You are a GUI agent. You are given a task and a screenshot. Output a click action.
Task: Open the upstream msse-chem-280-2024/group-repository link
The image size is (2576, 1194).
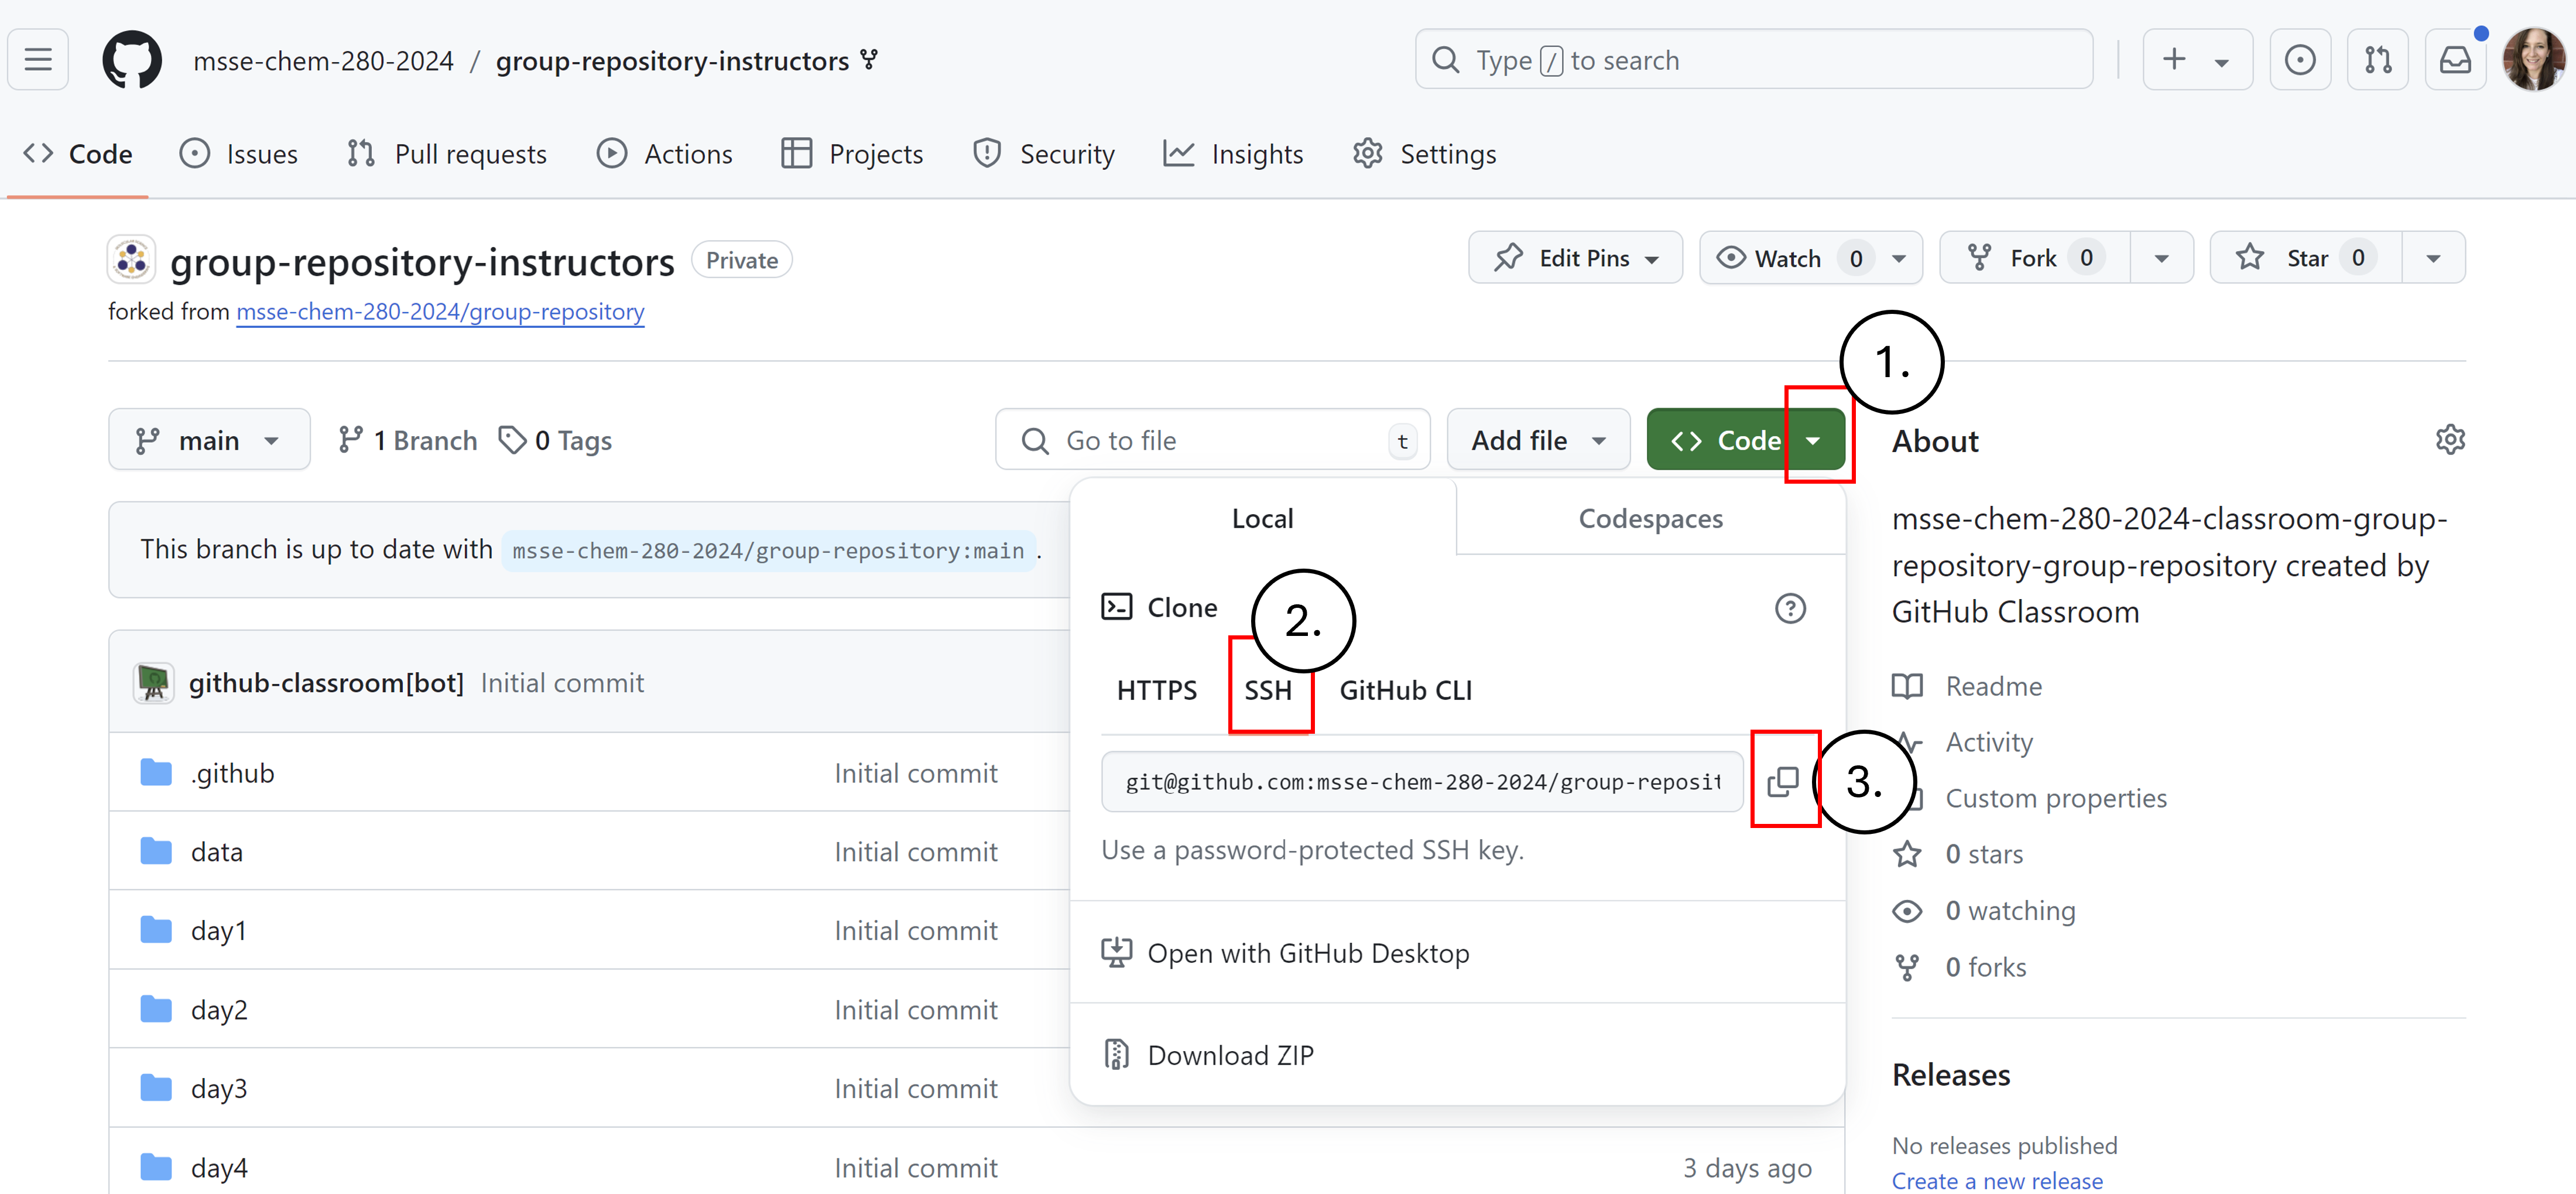point(440,312)
